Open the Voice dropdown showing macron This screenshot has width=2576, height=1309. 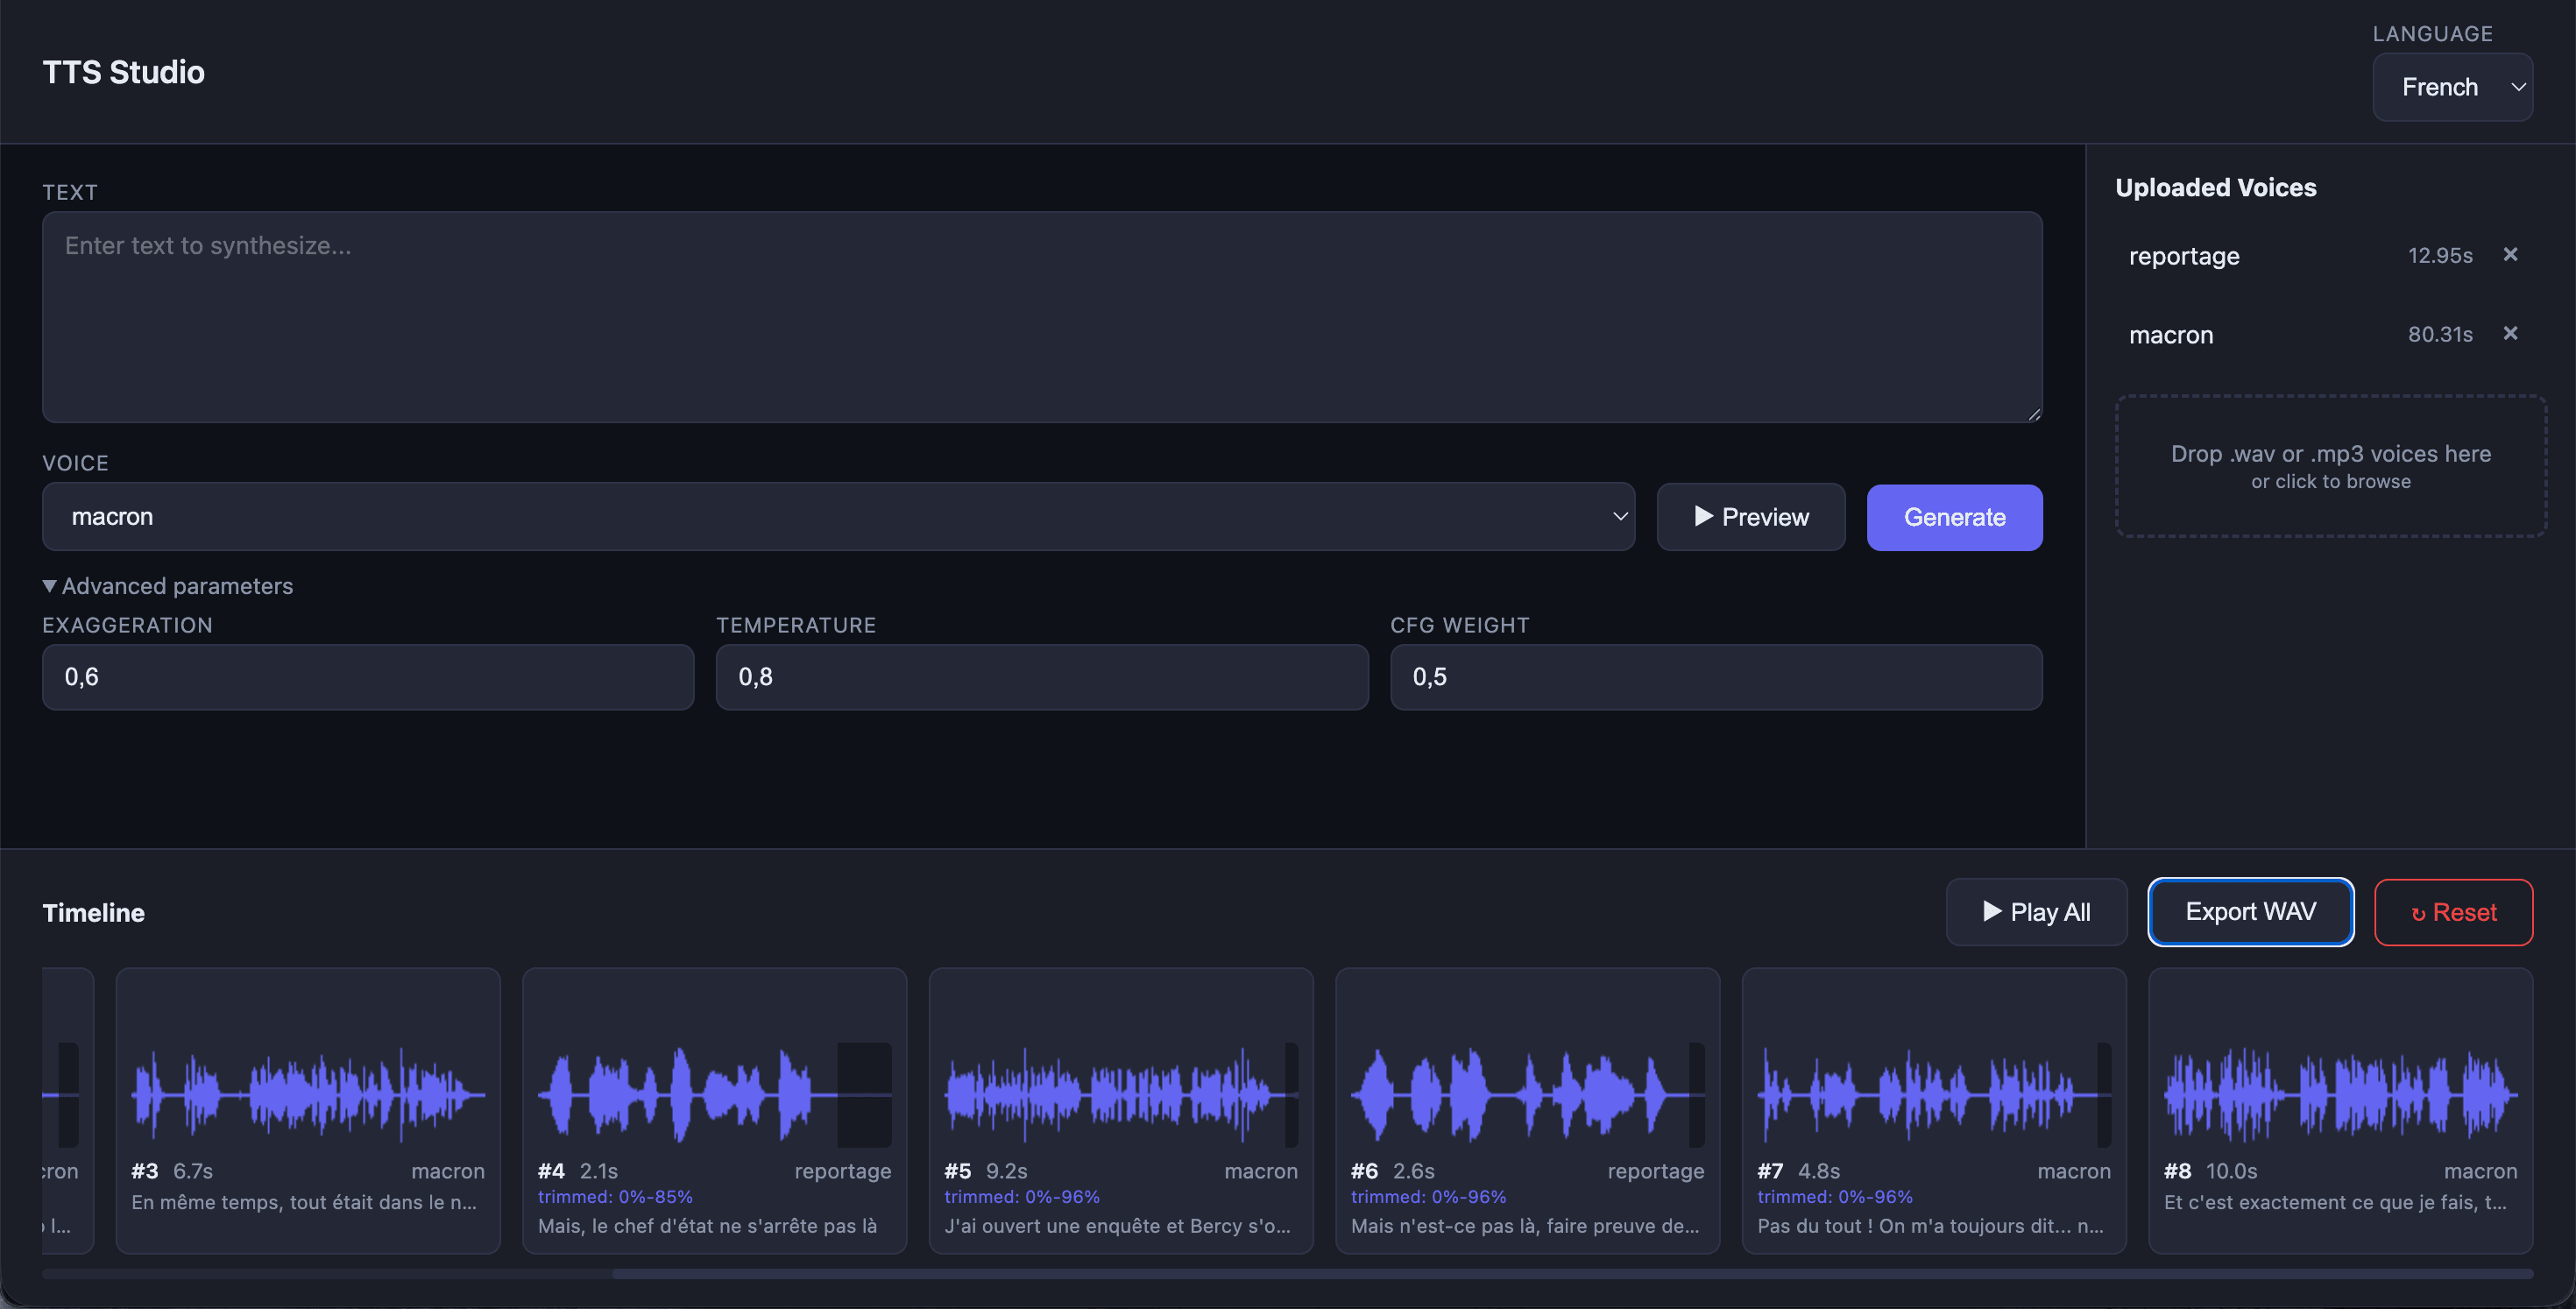point(838,517)
